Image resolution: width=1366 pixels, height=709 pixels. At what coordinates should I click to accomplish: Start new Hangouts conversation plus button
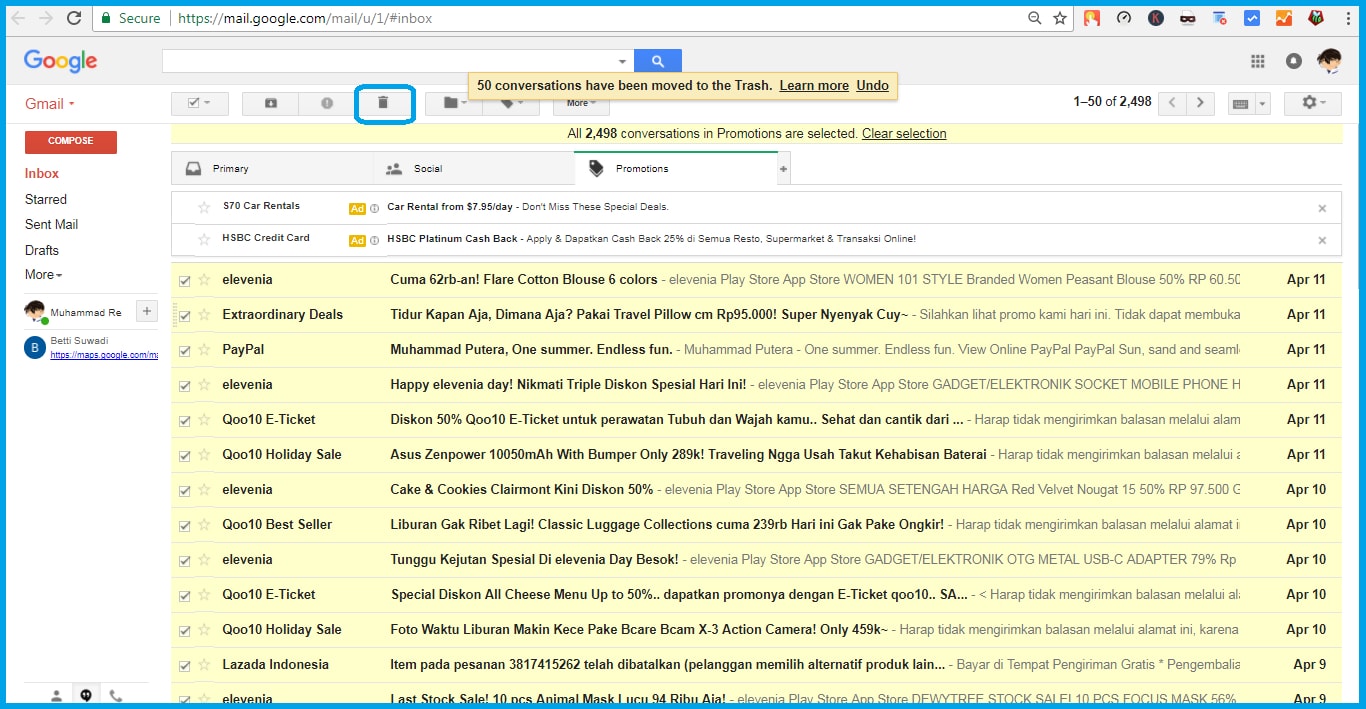tap(146, 311)
